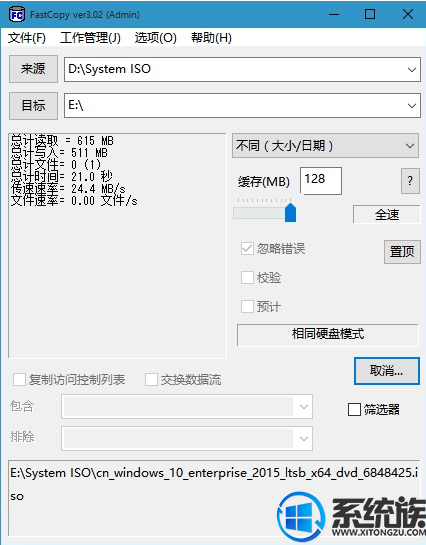Screen dimensions: 426x545
Task: Open the 不同（大小/日期）copy mode dropdown
Action: 325,146
